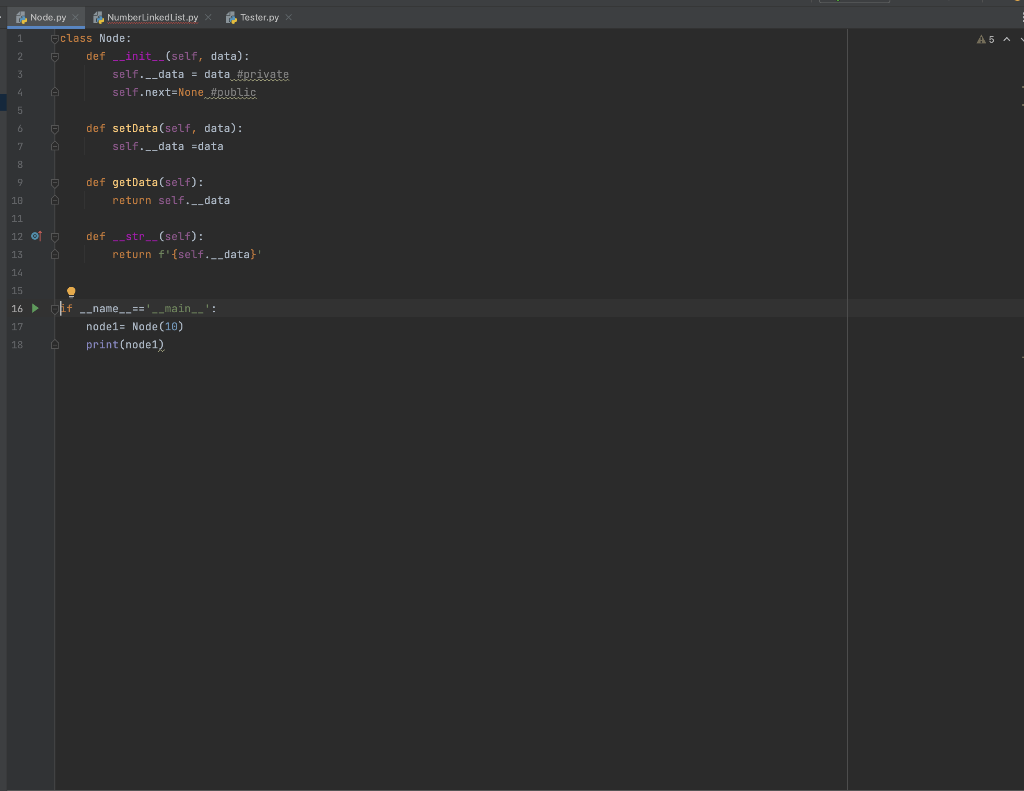Screen dimensions: 1024x791
Task: Click line number 13 in the gutter
Action: coord(16,254)
